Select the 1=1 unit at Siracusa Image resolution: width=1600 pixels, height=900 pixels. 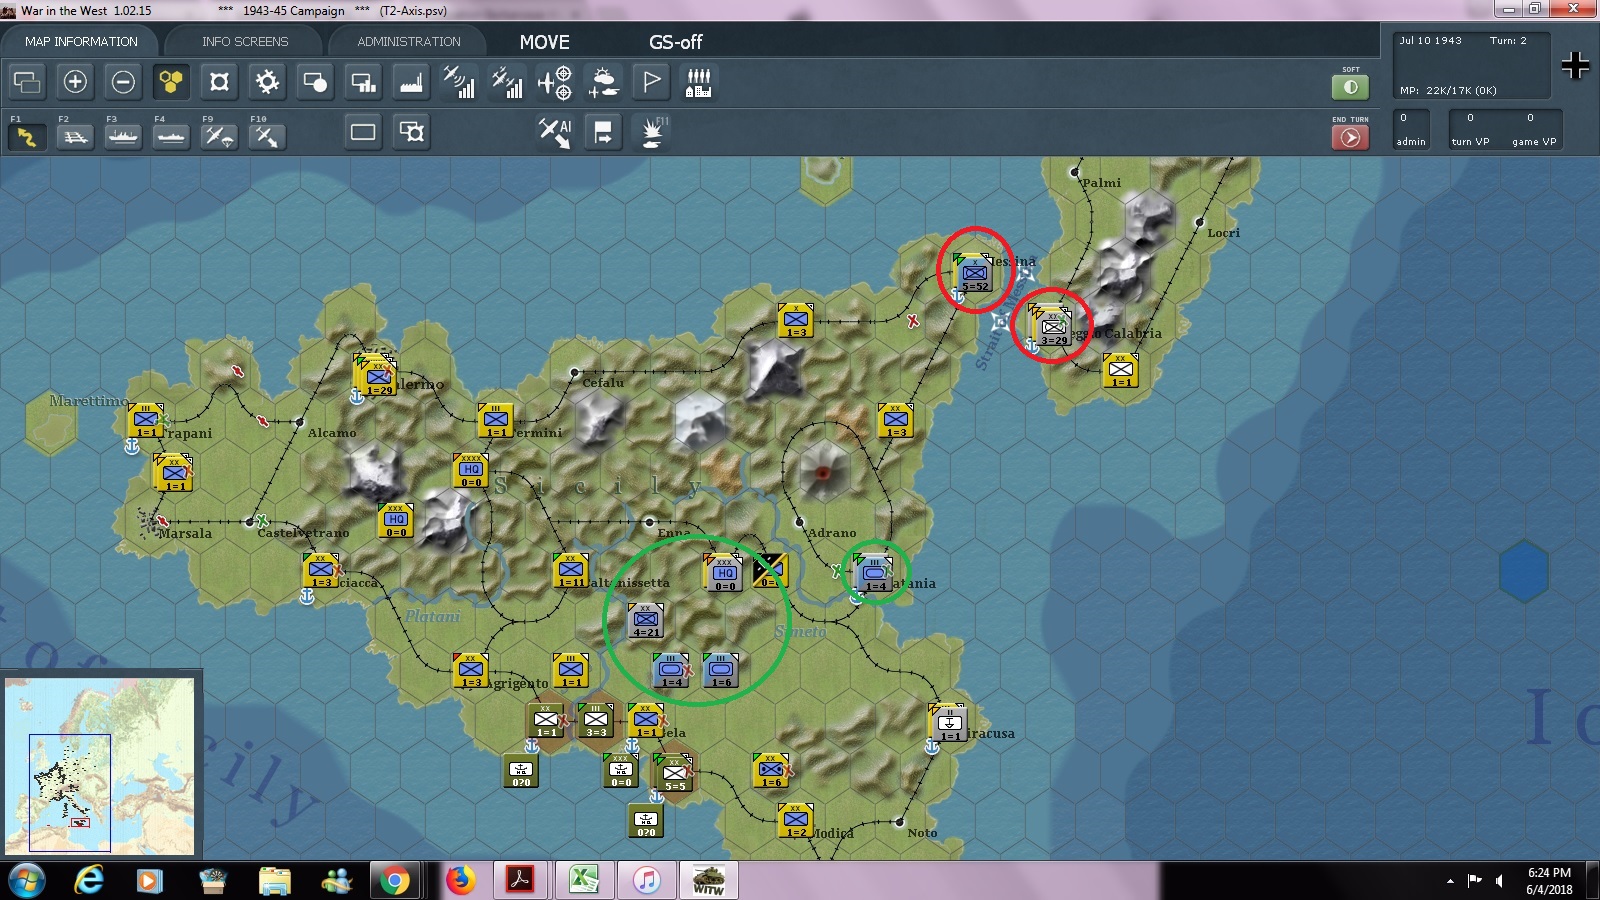[949, 722]
